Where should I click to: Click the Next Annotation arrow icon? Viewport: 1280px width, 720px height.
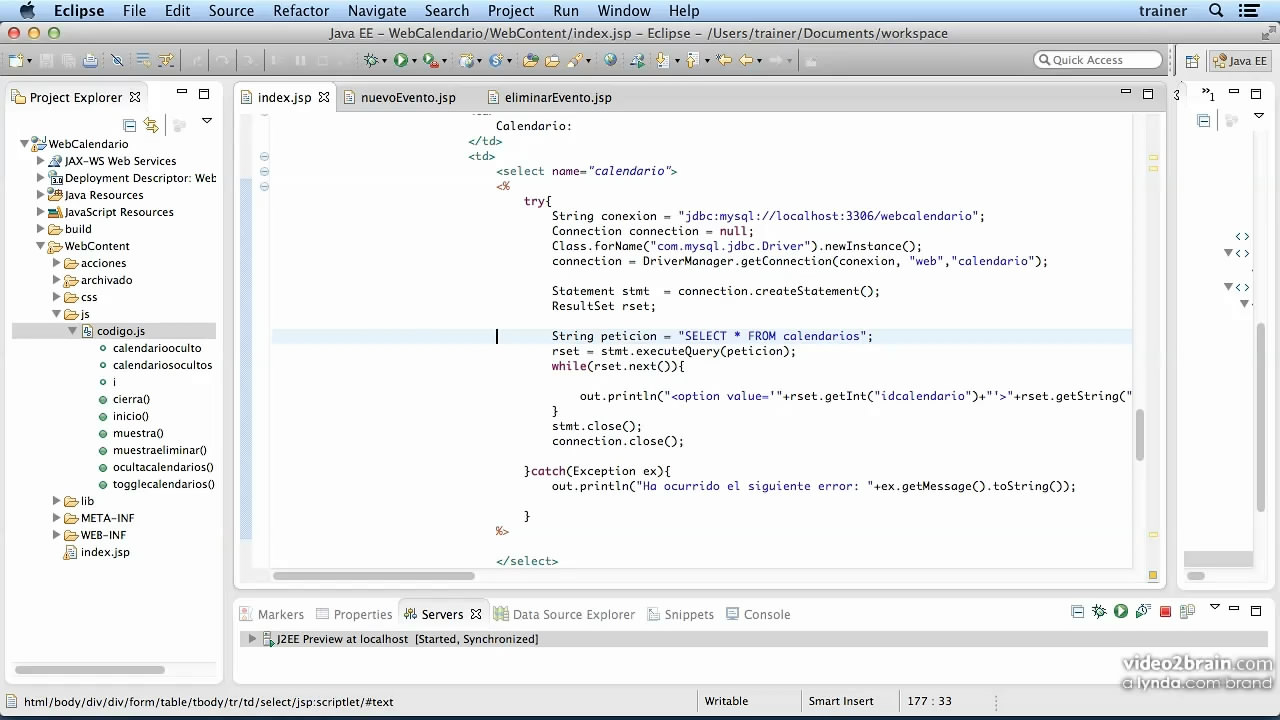(661, 60)
